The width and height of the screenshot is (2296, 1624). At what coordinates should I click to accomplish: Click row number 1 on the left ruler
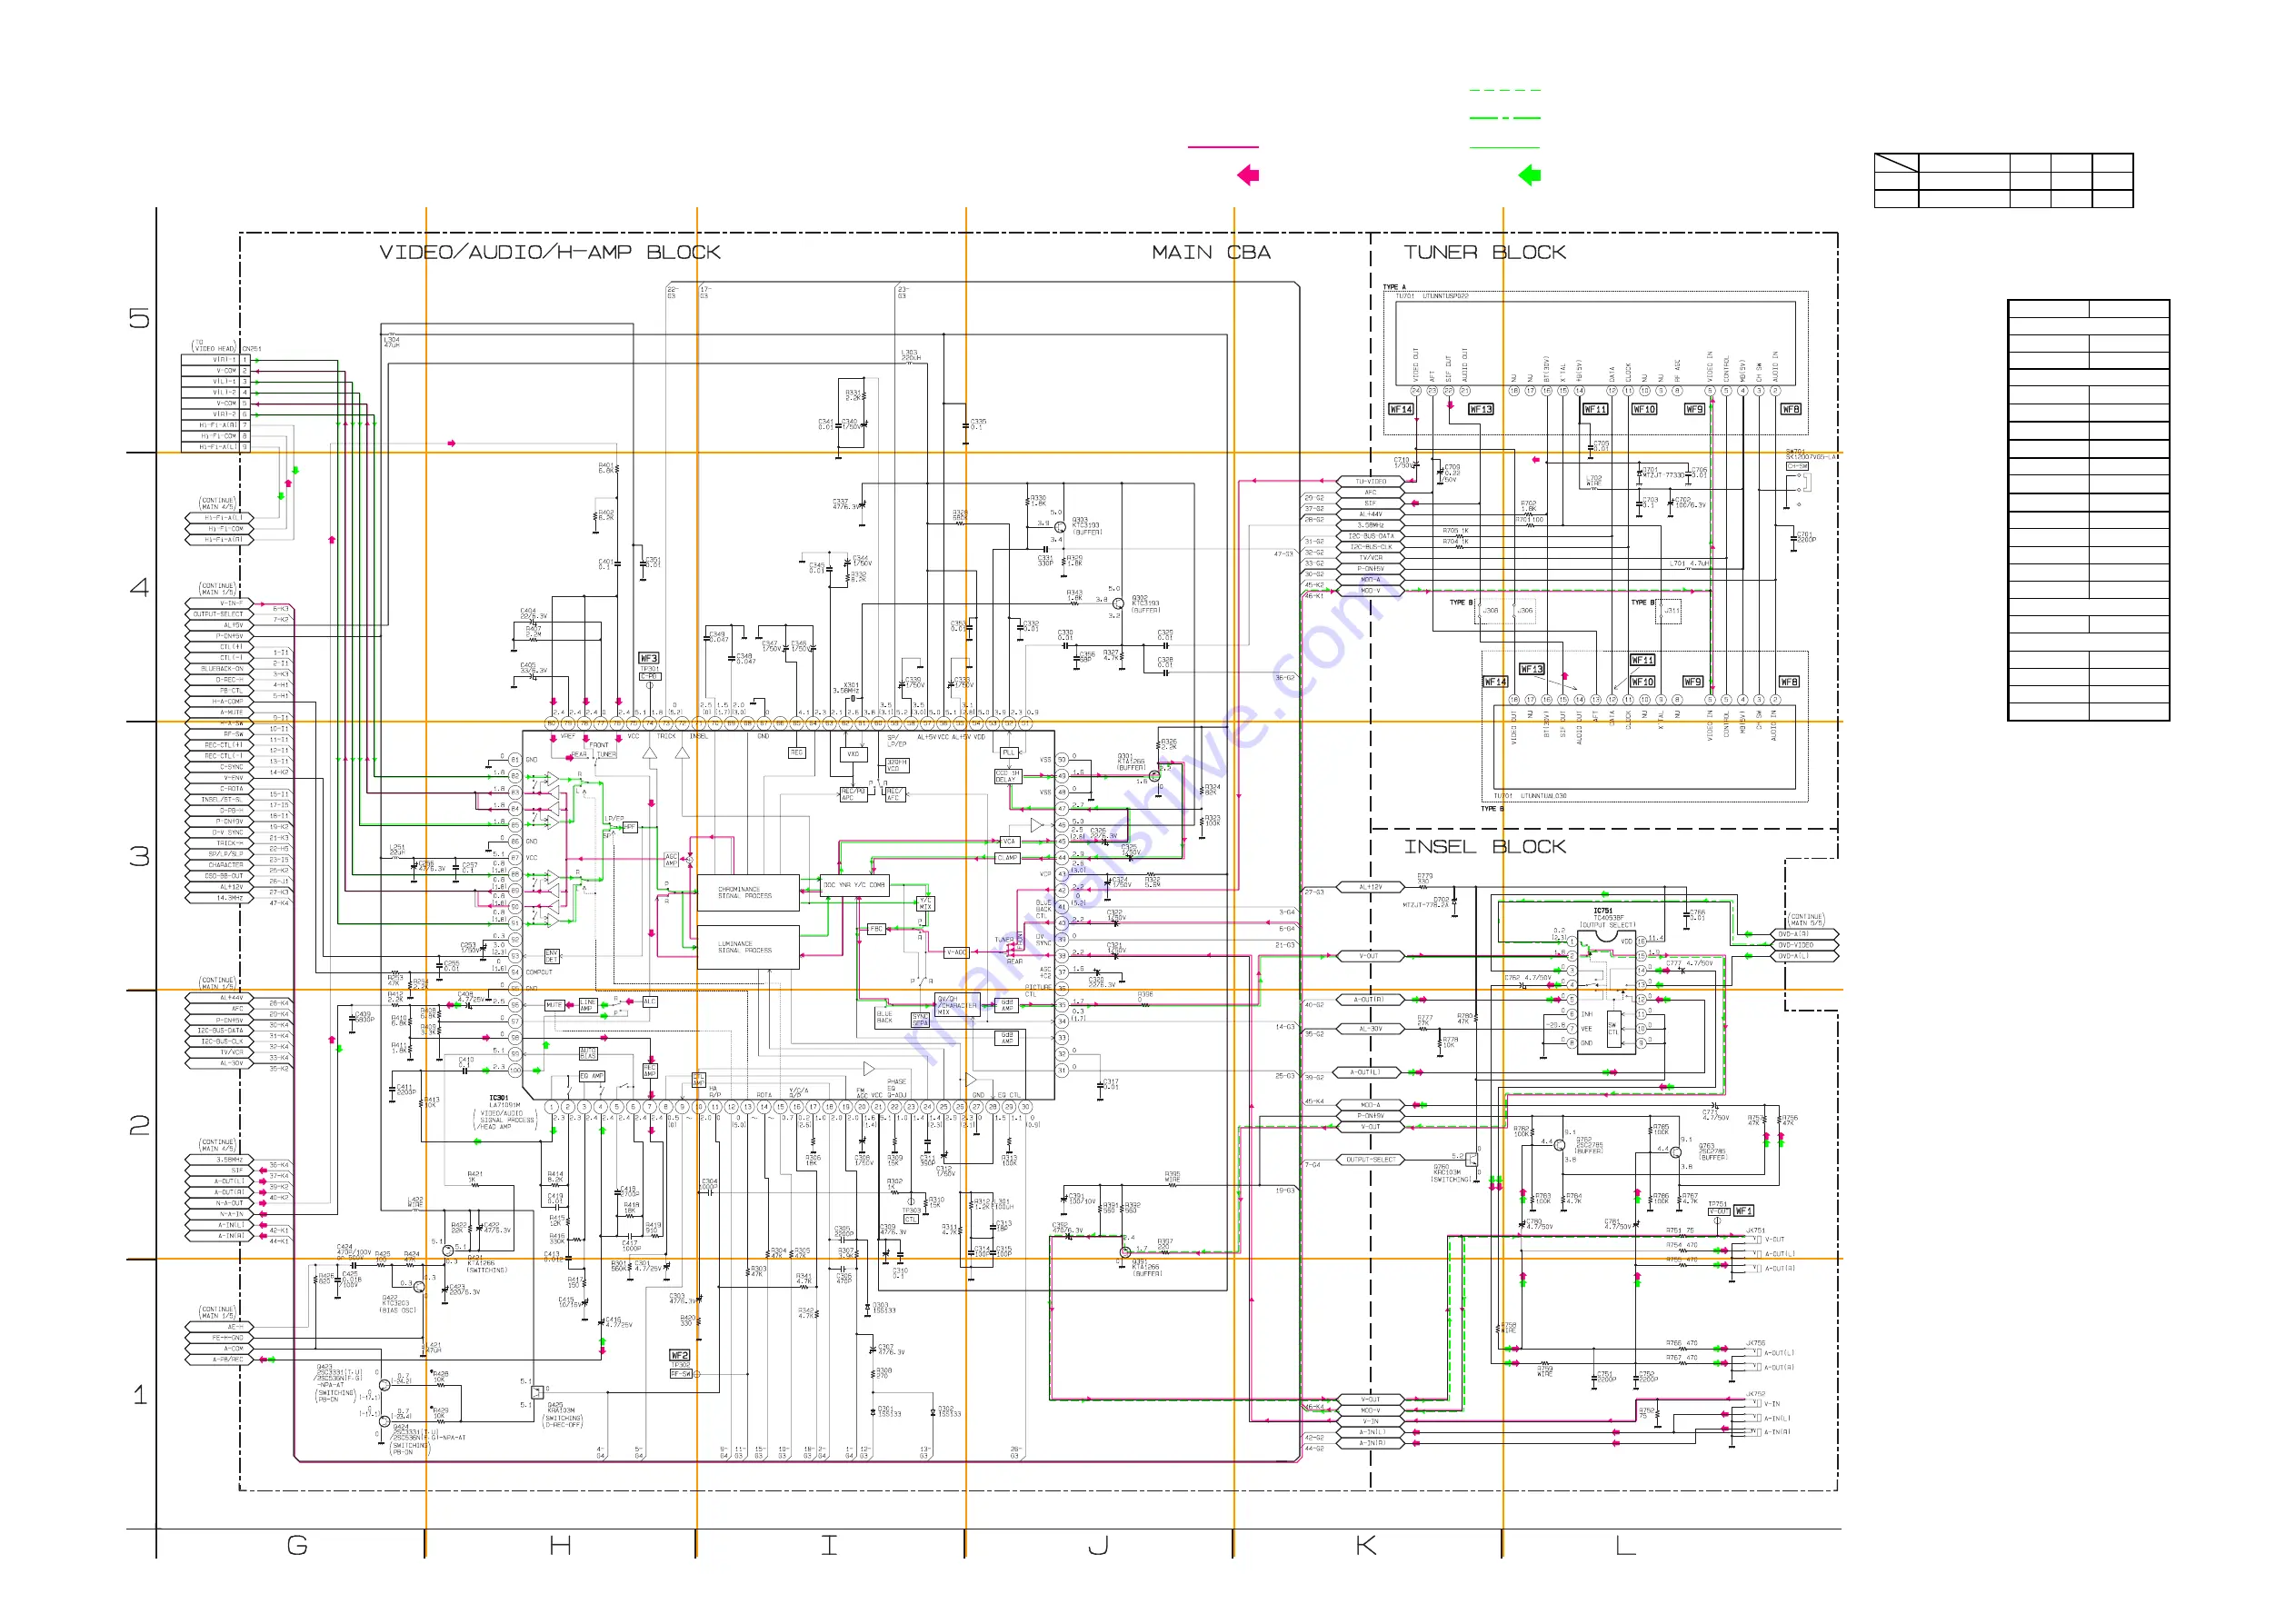[139, 1394]
